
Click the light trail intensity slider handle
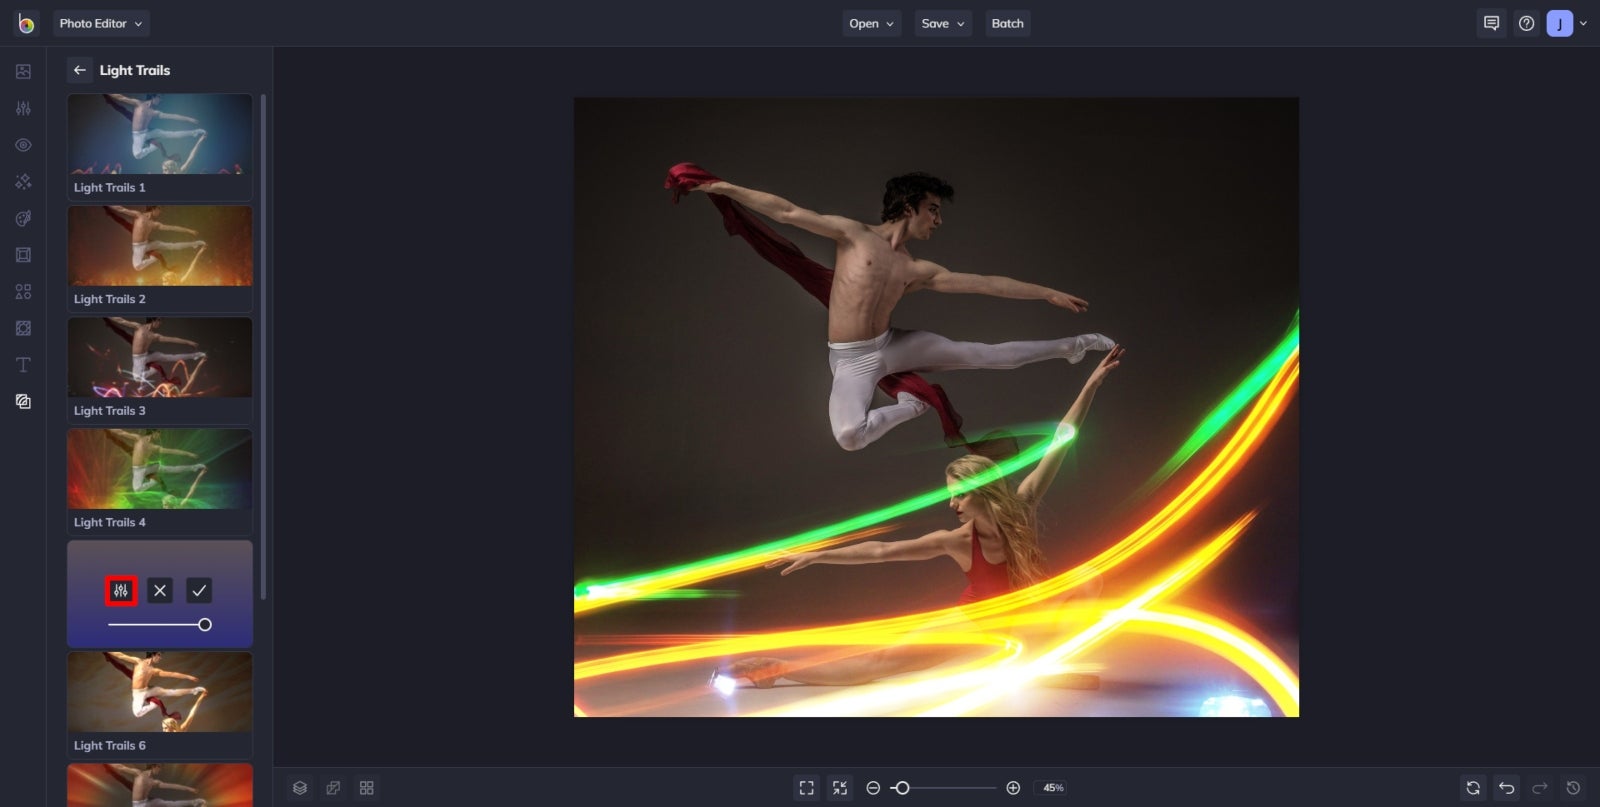[205, 625]
